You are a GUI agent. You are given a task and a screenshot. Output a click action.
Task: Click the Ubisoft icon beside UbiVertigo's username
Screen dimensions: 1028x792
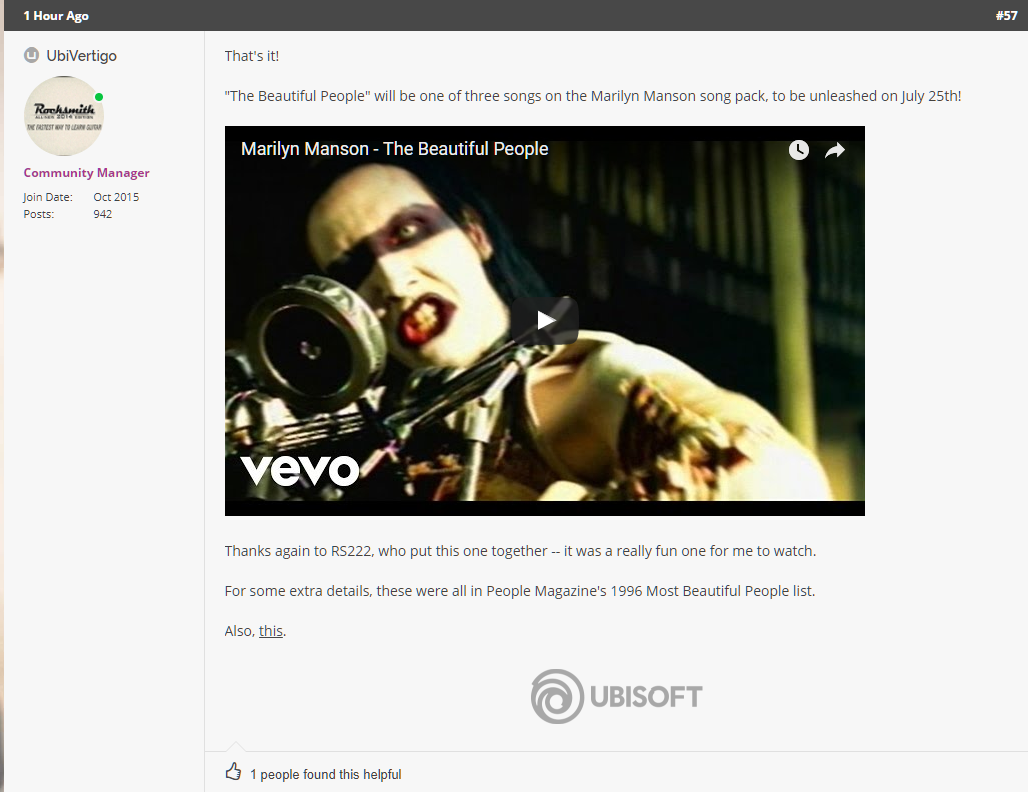pyautogui.click(x=31, y=55)
